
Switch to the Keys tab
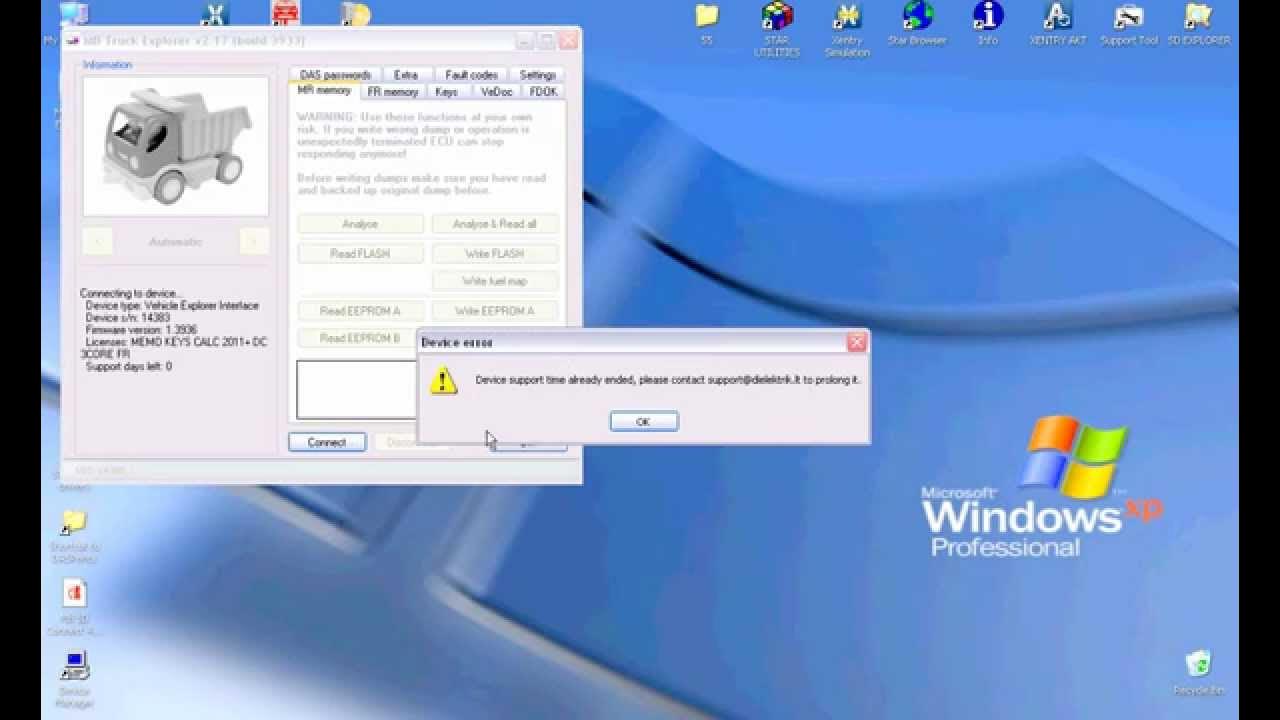[x=447, y=91]
